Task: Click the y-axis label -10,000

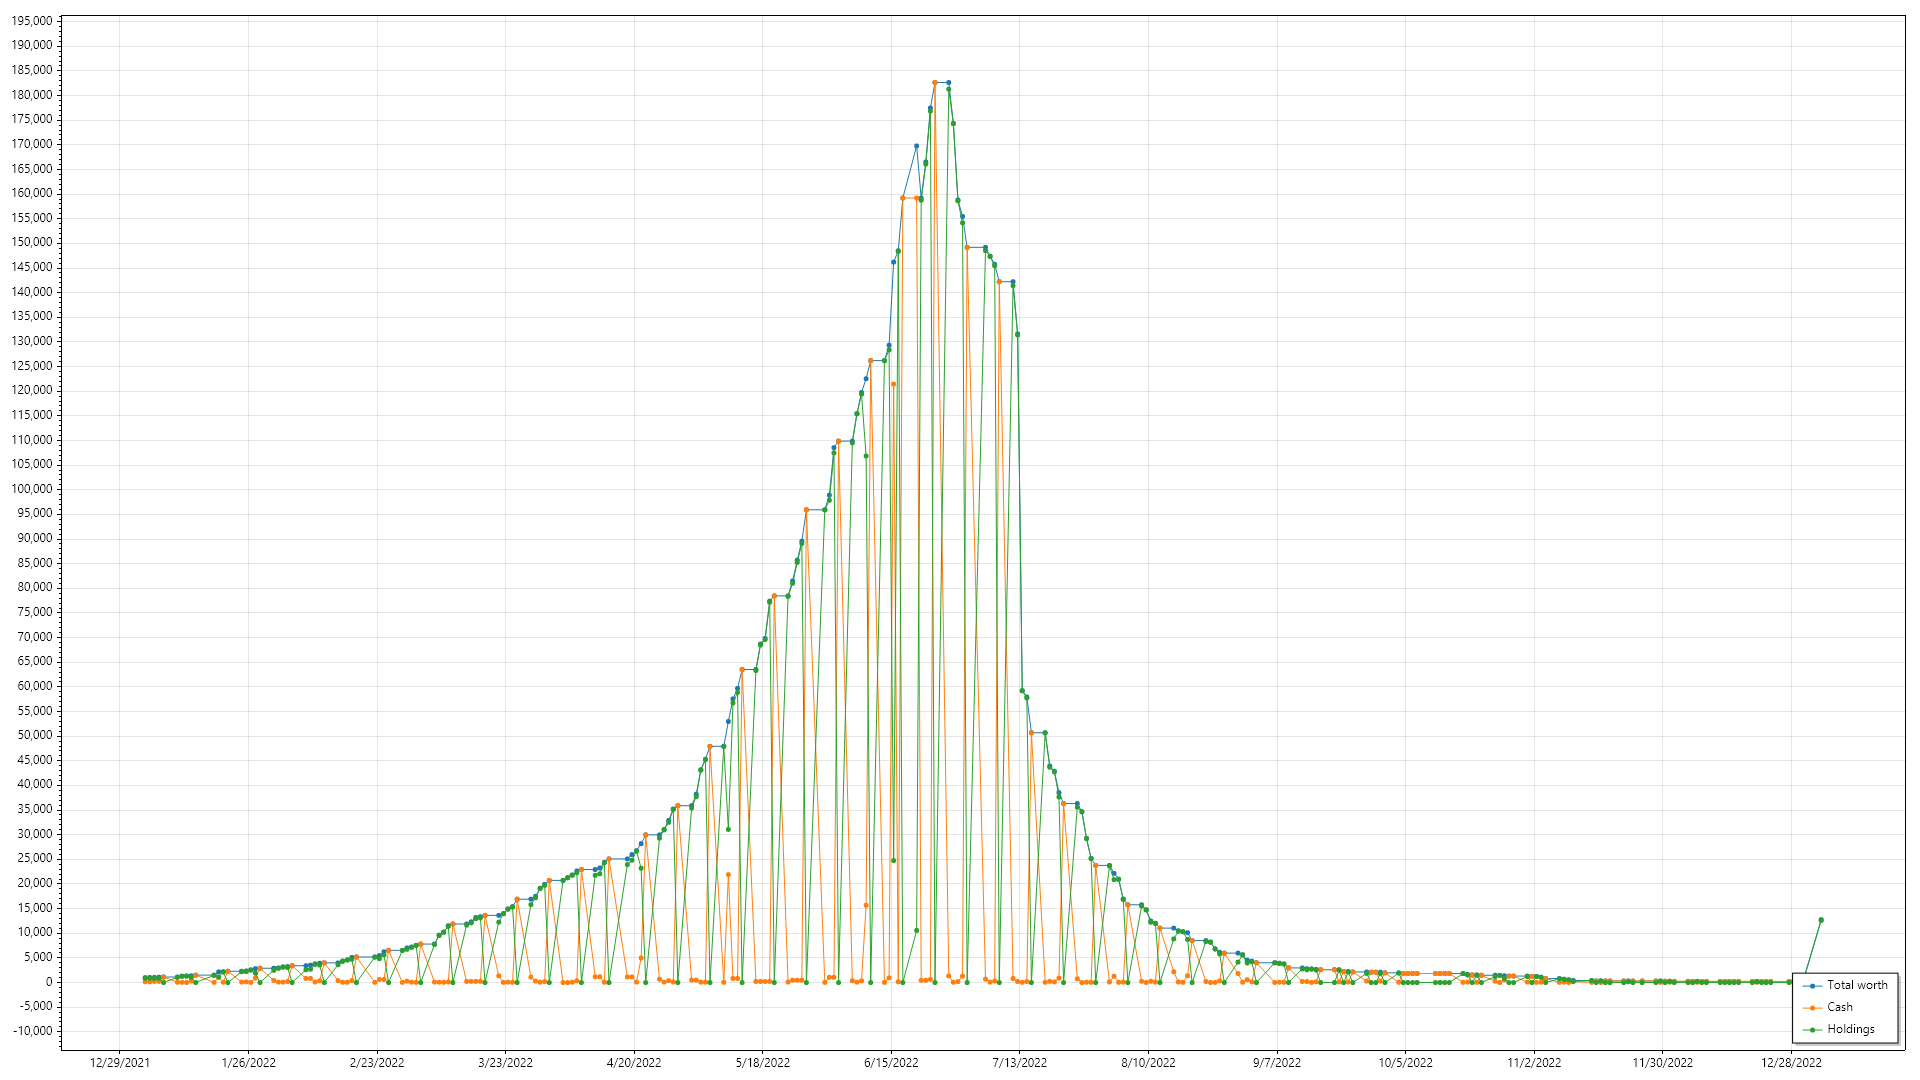Action: (x=32, y=1031)
